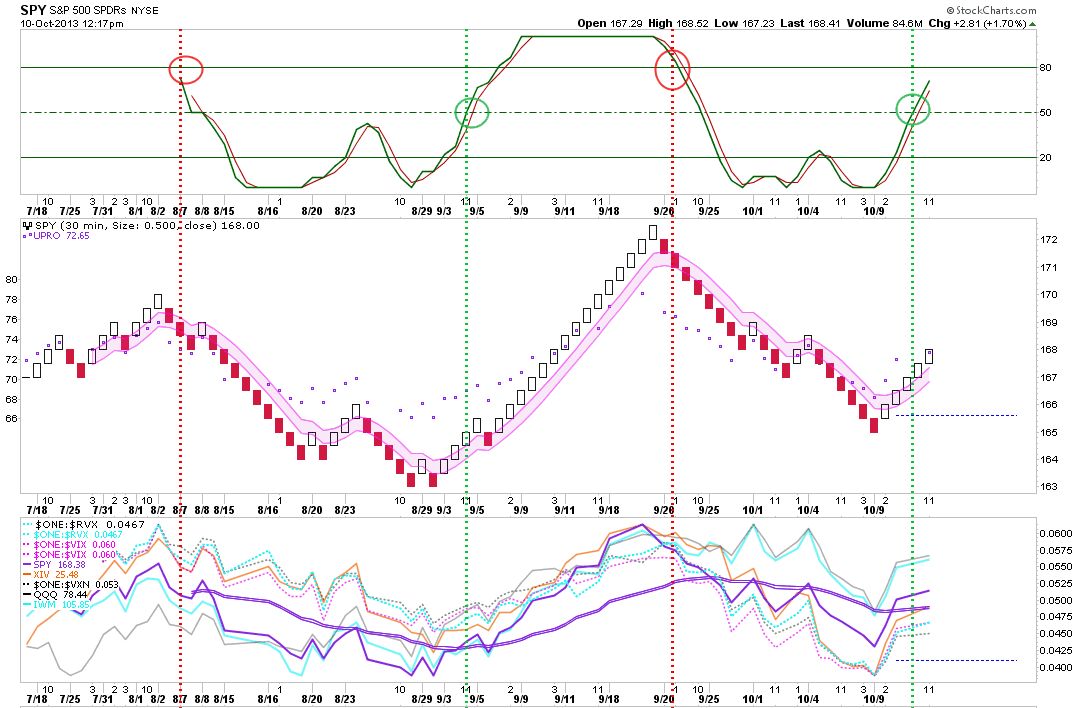The height and width of the screenshot is (708, 1086).
Task: Click the 72 label on UPRO left axis
Action: coord(11,360)
